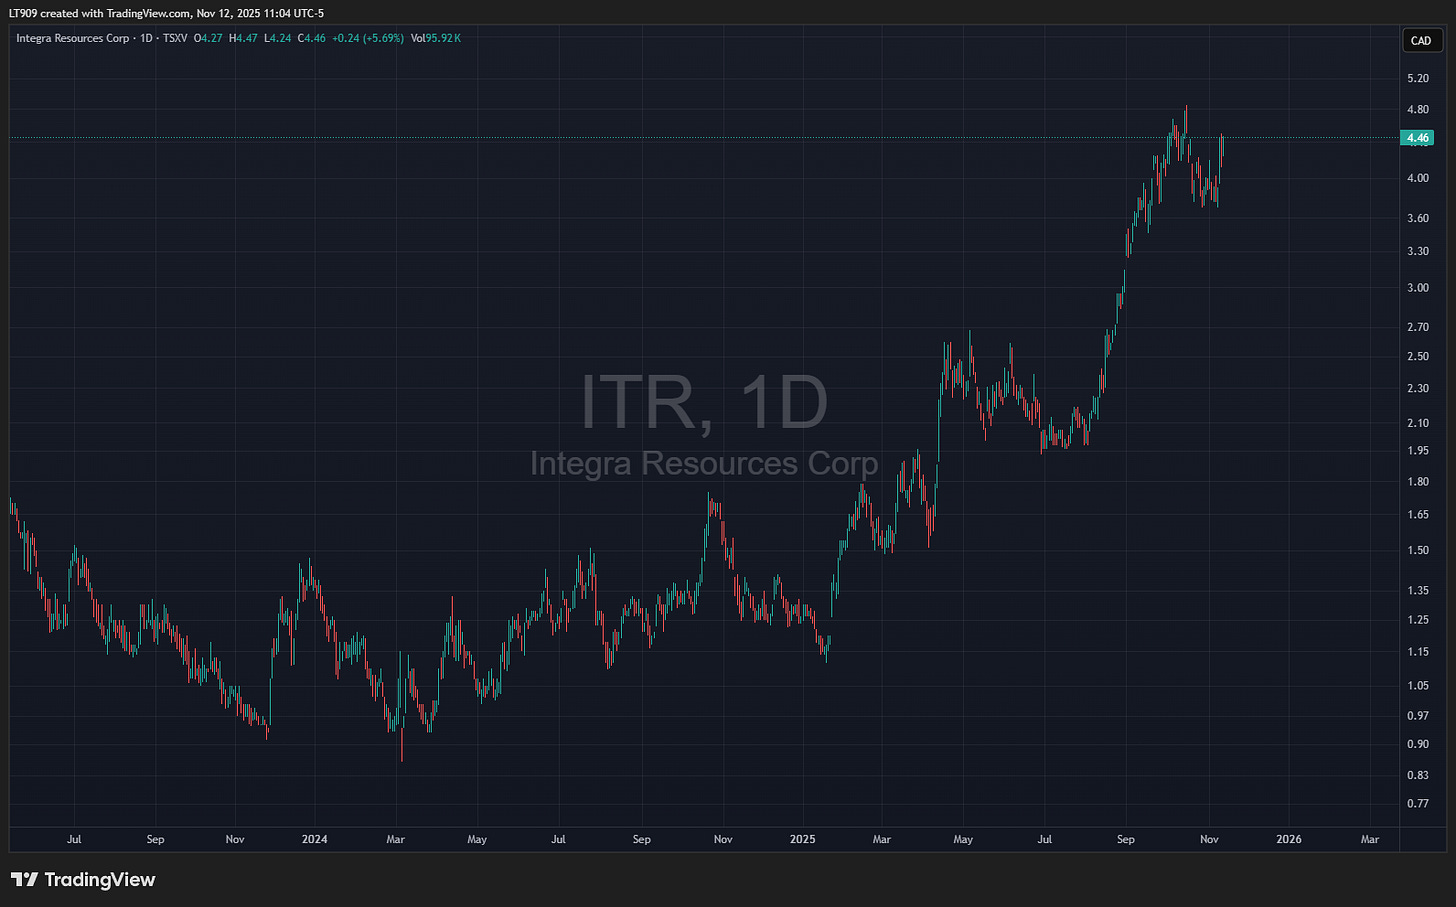Click the 1.95 price axis label
This screenshot has height=907, width=1456.
tap(1417, 451)
